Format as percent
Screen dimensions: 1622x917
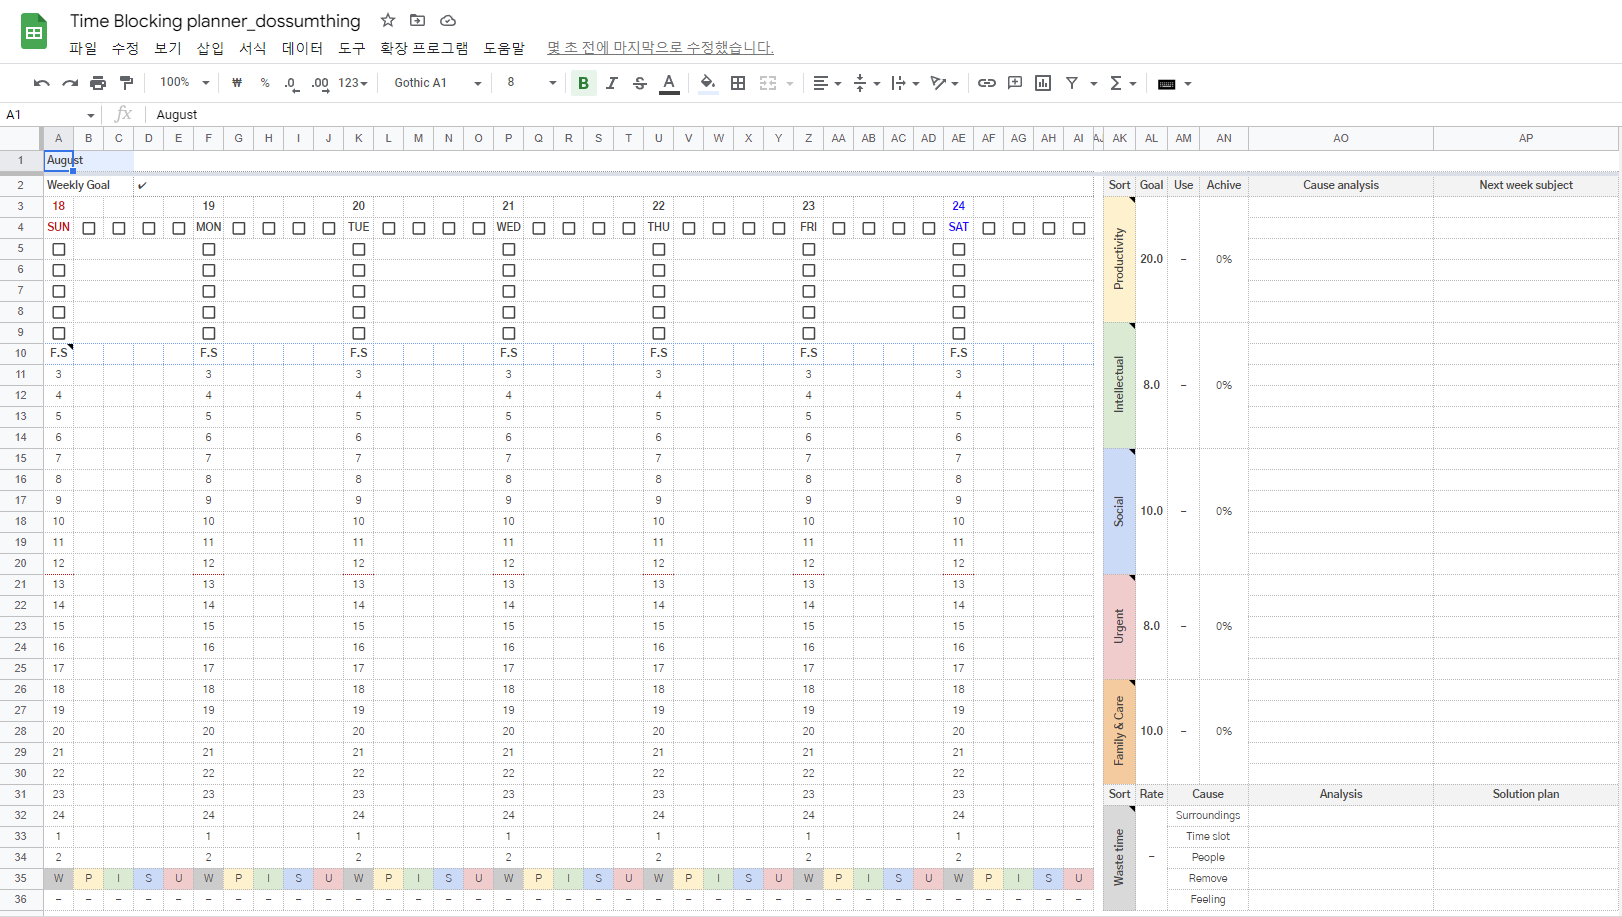point(265,83)
